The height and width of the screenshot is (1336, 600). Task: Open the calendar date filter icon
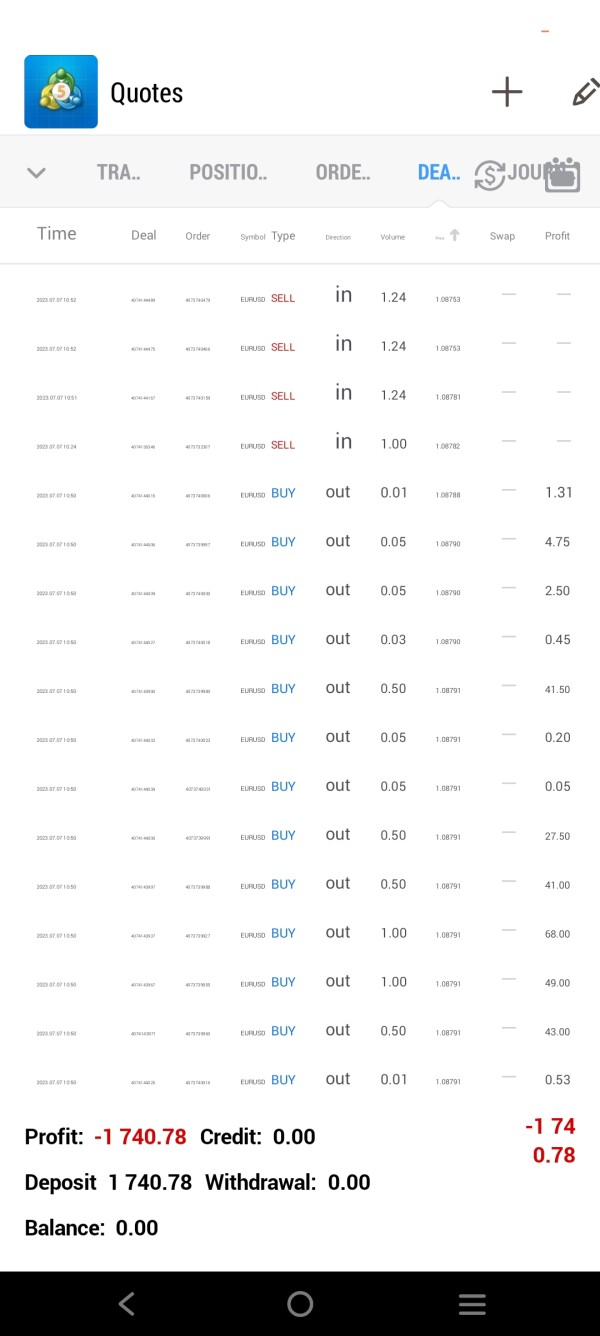coord(563,174)
